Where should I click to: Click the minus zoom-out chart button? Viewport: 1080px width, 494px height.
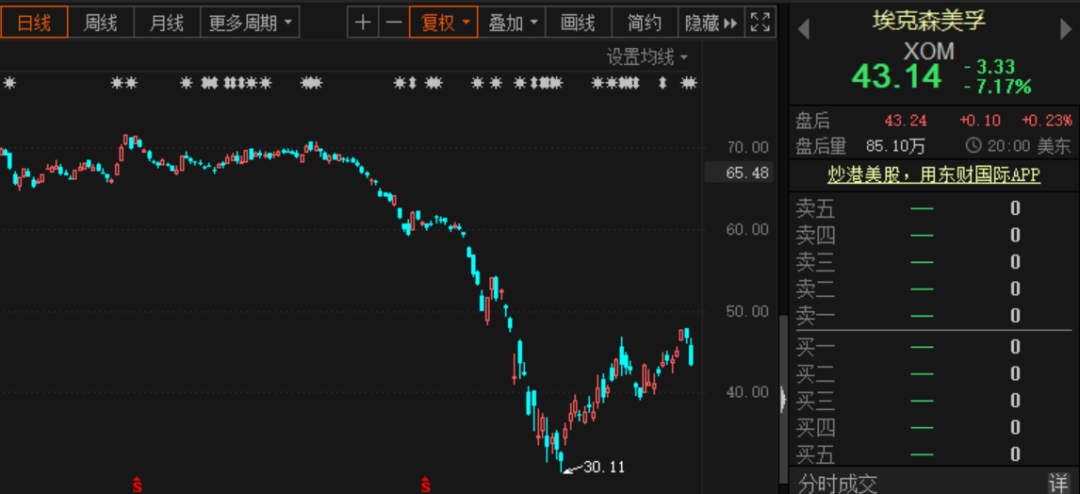point(395,23)
